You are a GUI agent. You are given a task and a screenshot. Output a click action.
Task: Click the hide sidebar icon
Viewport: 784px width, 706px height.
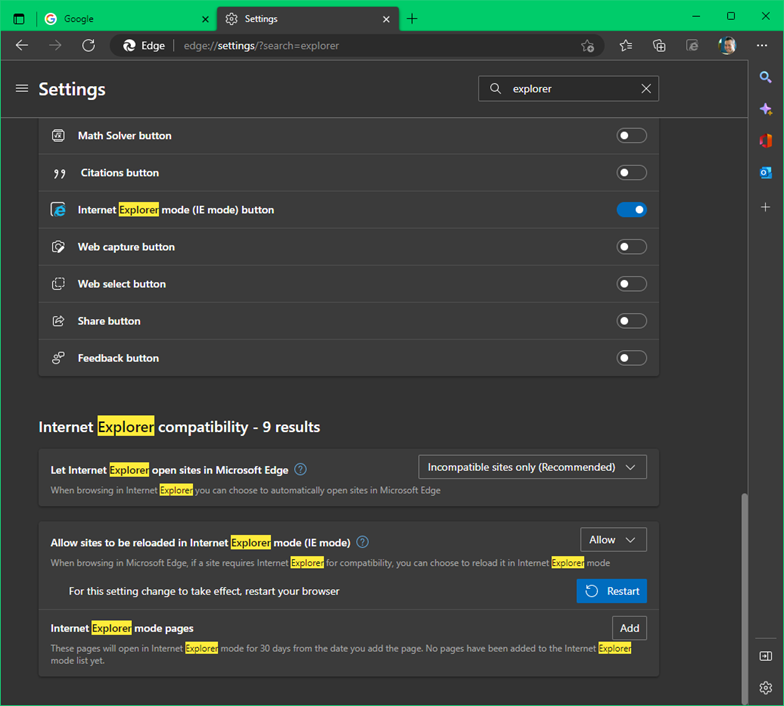pos(766,656)
